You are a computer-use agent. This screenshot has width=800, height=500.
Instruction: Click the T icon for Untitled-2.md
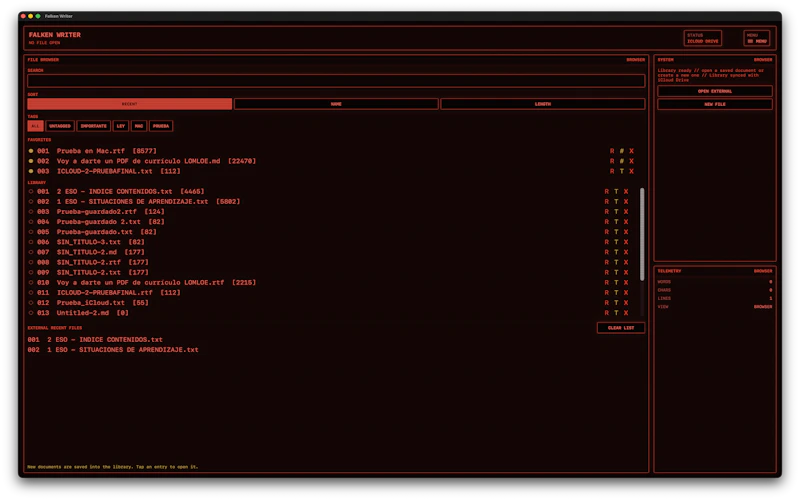pos(616,313)
